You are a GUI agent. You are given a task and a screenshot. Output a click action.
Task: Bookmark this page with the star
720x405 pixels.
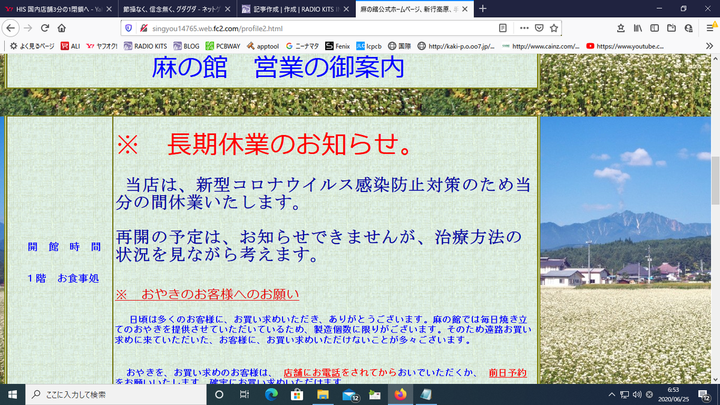click(554, 28)
